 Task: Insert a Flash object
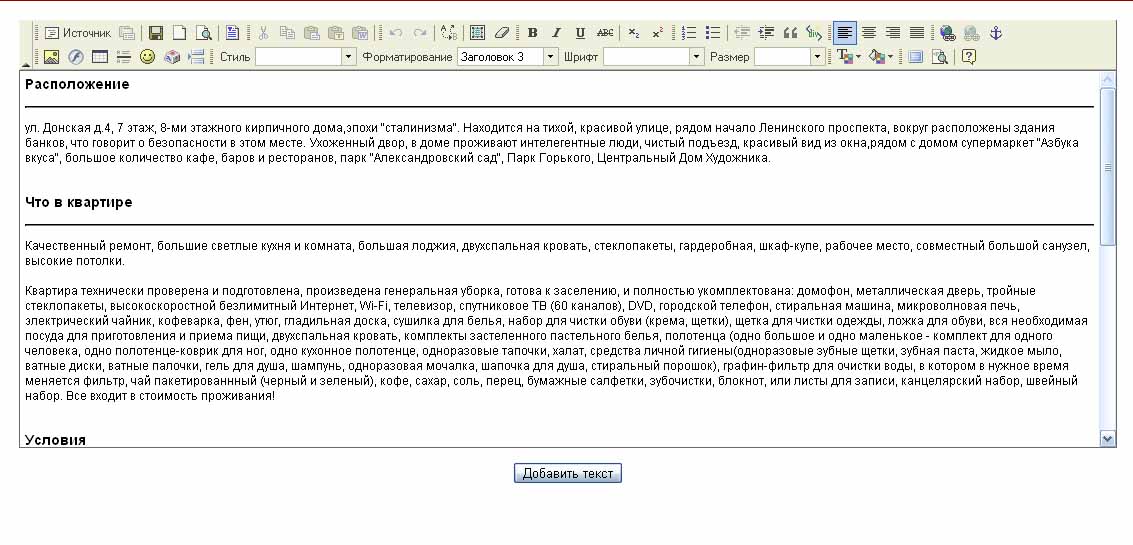75,57
